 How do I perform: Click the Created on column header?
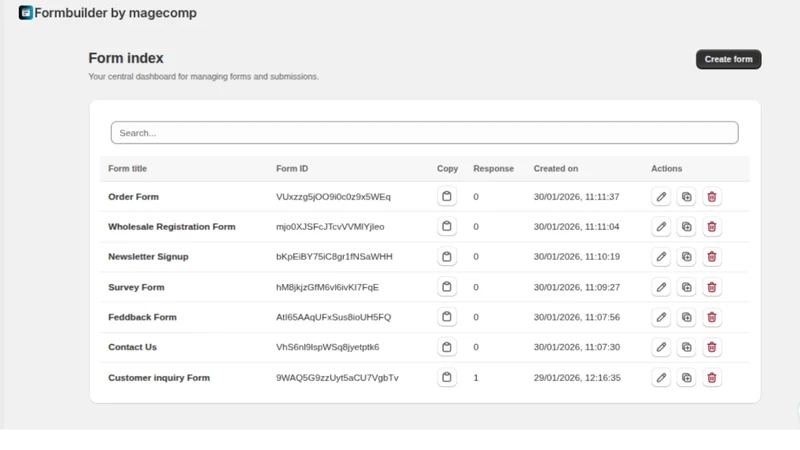click(x=556, y=168)
